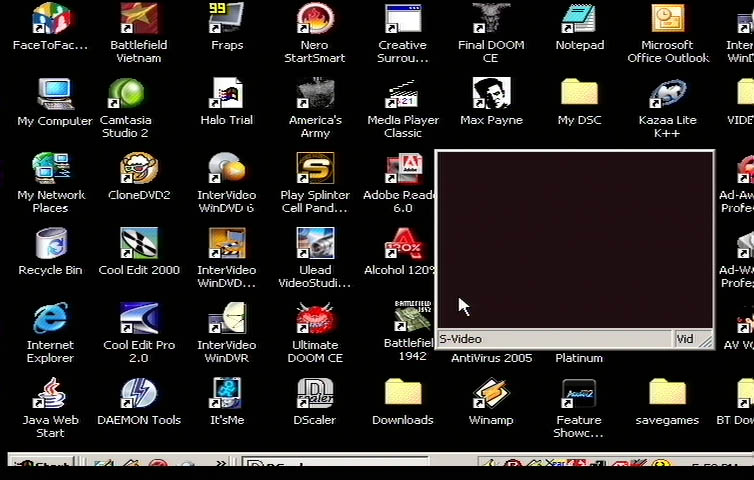Open Media Player Classic shortcut
Viewport: 754px width, 480px height.
click(x=403, y=94)
